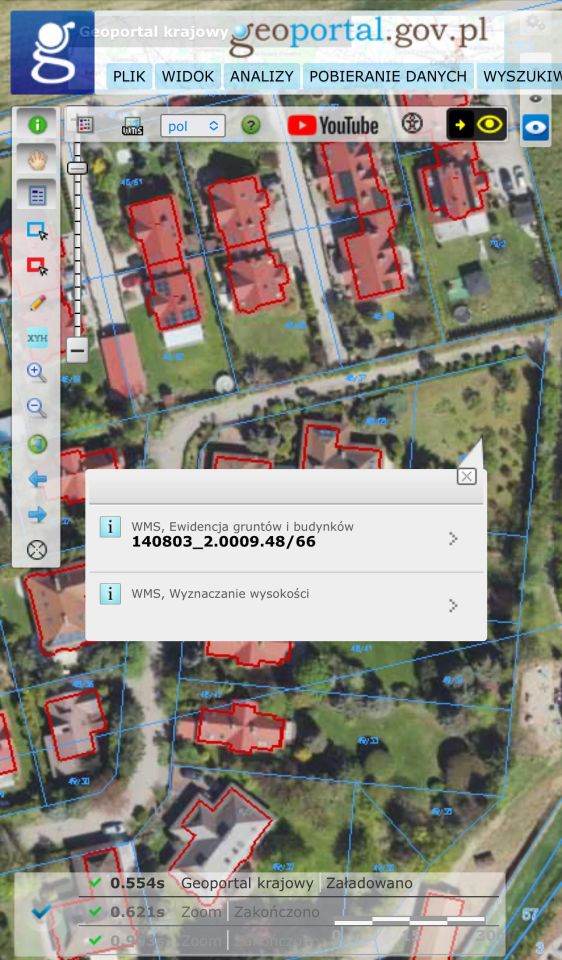Click the magnifier zoom out tool
The height and width of the screenshot is (960, 562).
[x=37, y=408]
